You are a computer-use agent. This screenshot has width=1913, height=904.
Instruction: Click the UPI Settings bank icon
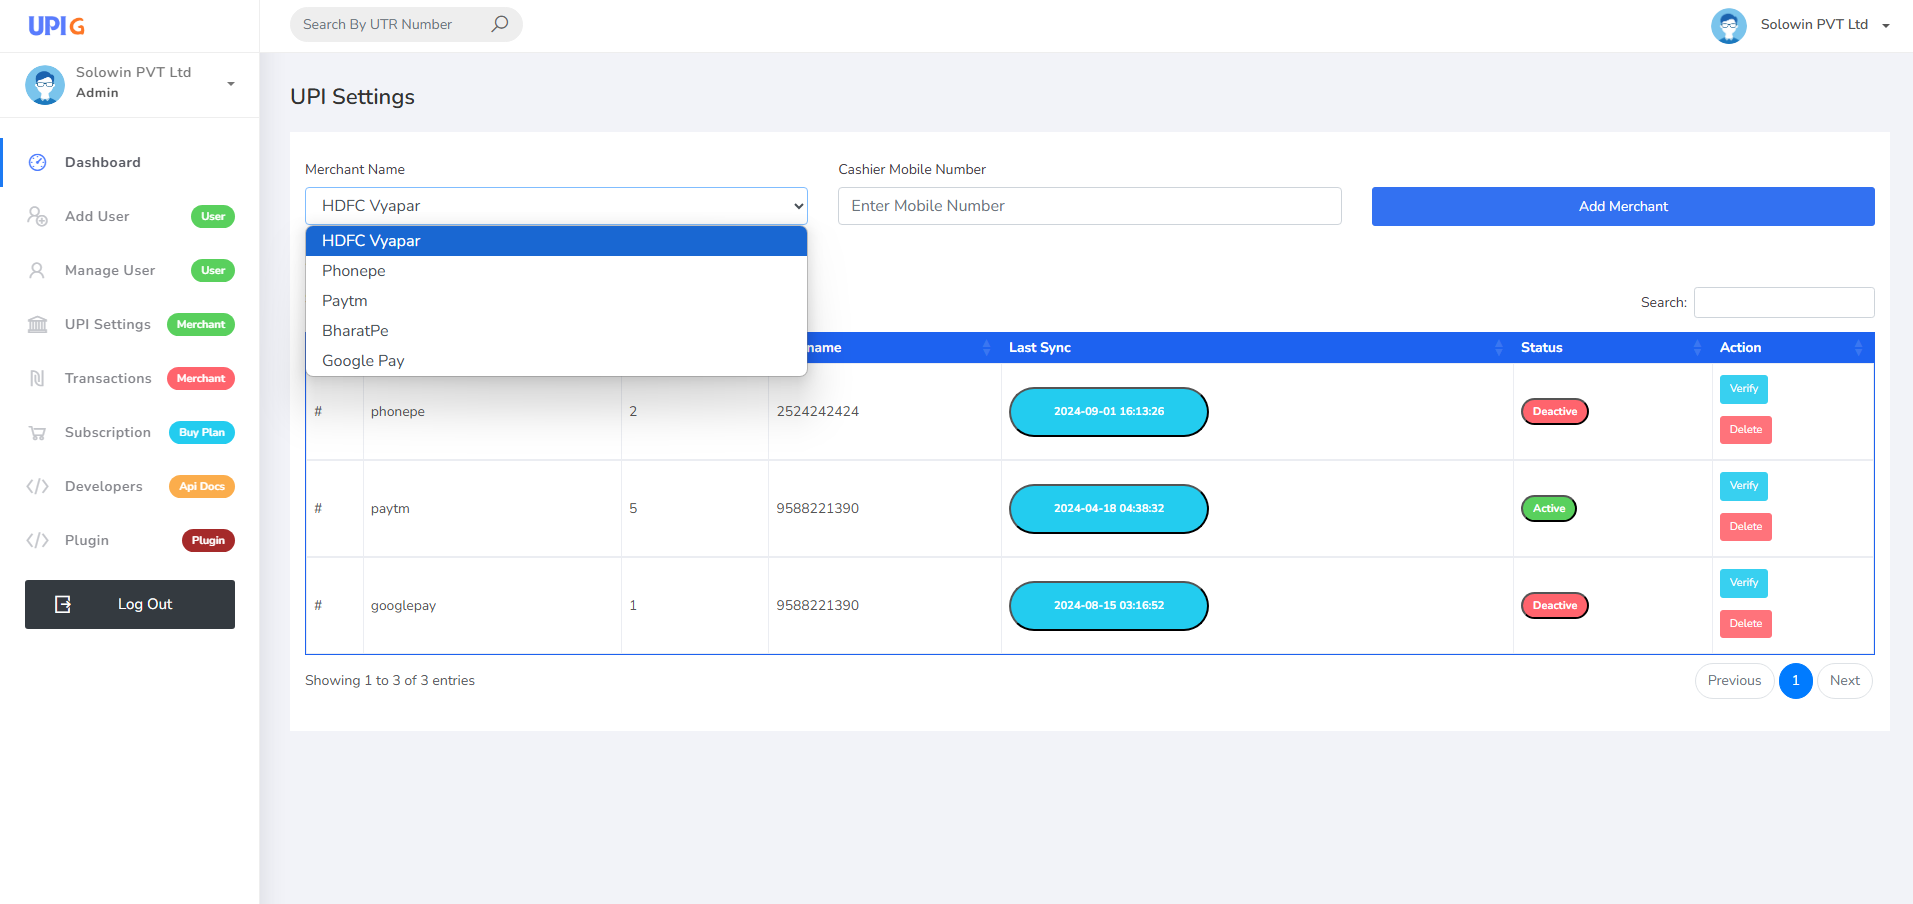point(38,324)
